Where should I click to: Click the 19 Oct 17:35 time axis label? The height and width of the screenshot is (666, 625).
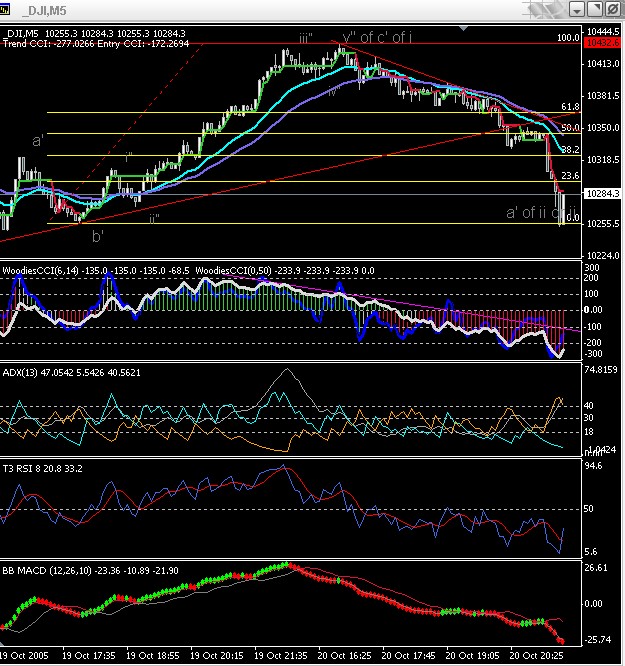pyautogui.click(x=89, y=655)
